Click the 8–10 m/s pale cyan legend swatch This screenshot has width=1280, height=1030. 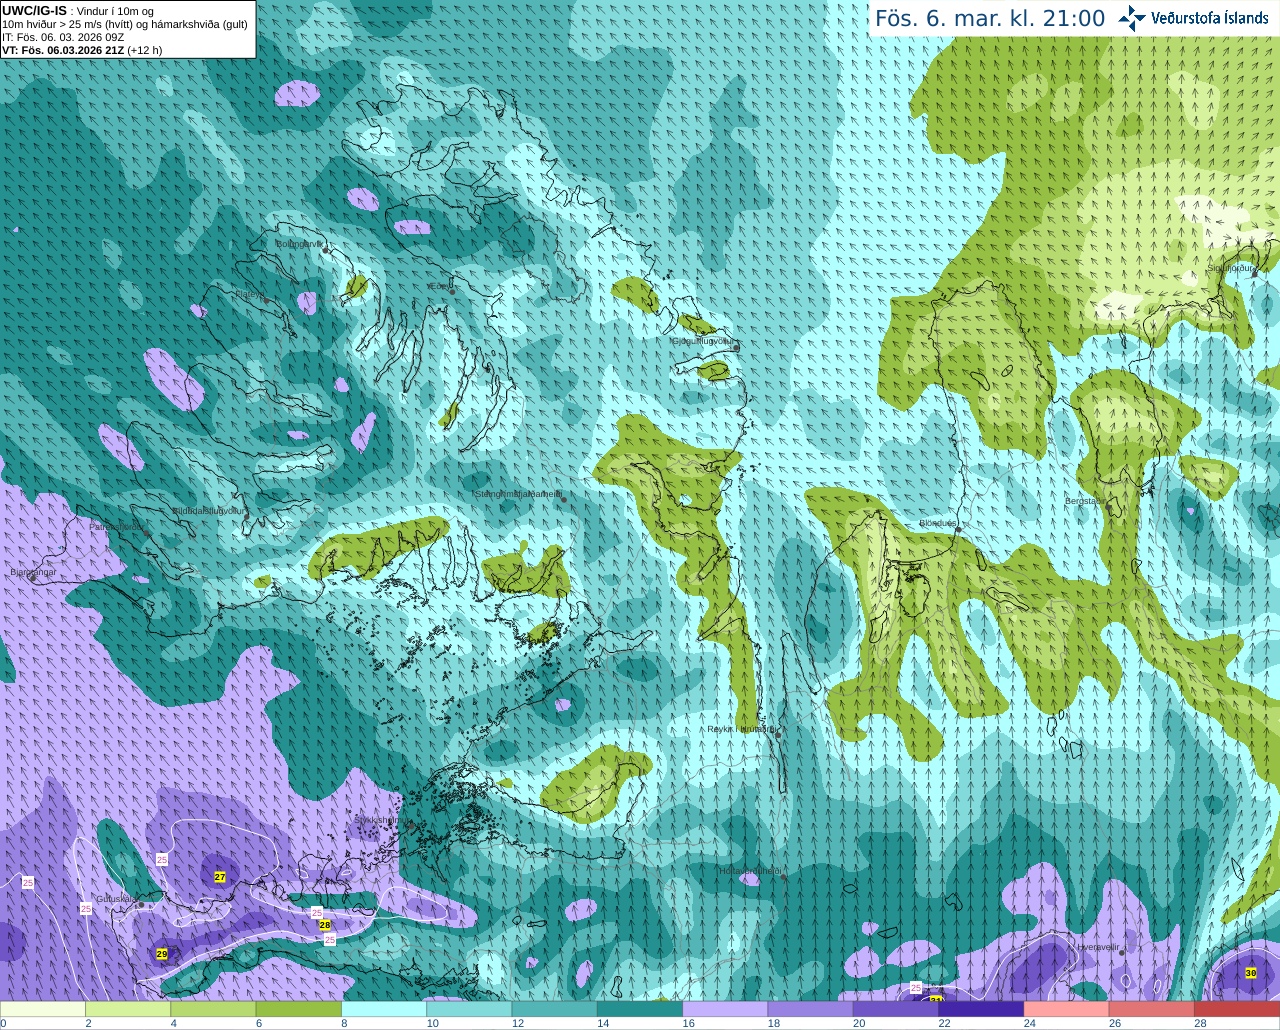[384, 1009]
